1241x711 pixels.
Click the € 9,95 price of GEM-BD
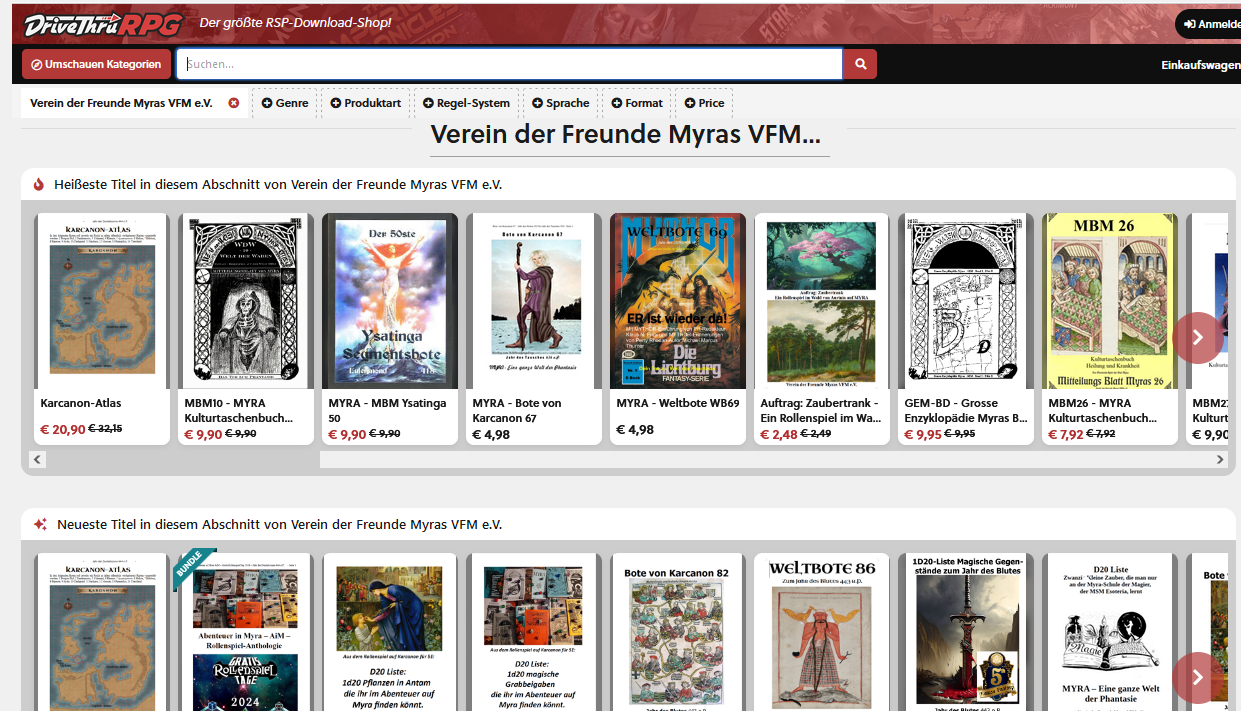point(922,434)
